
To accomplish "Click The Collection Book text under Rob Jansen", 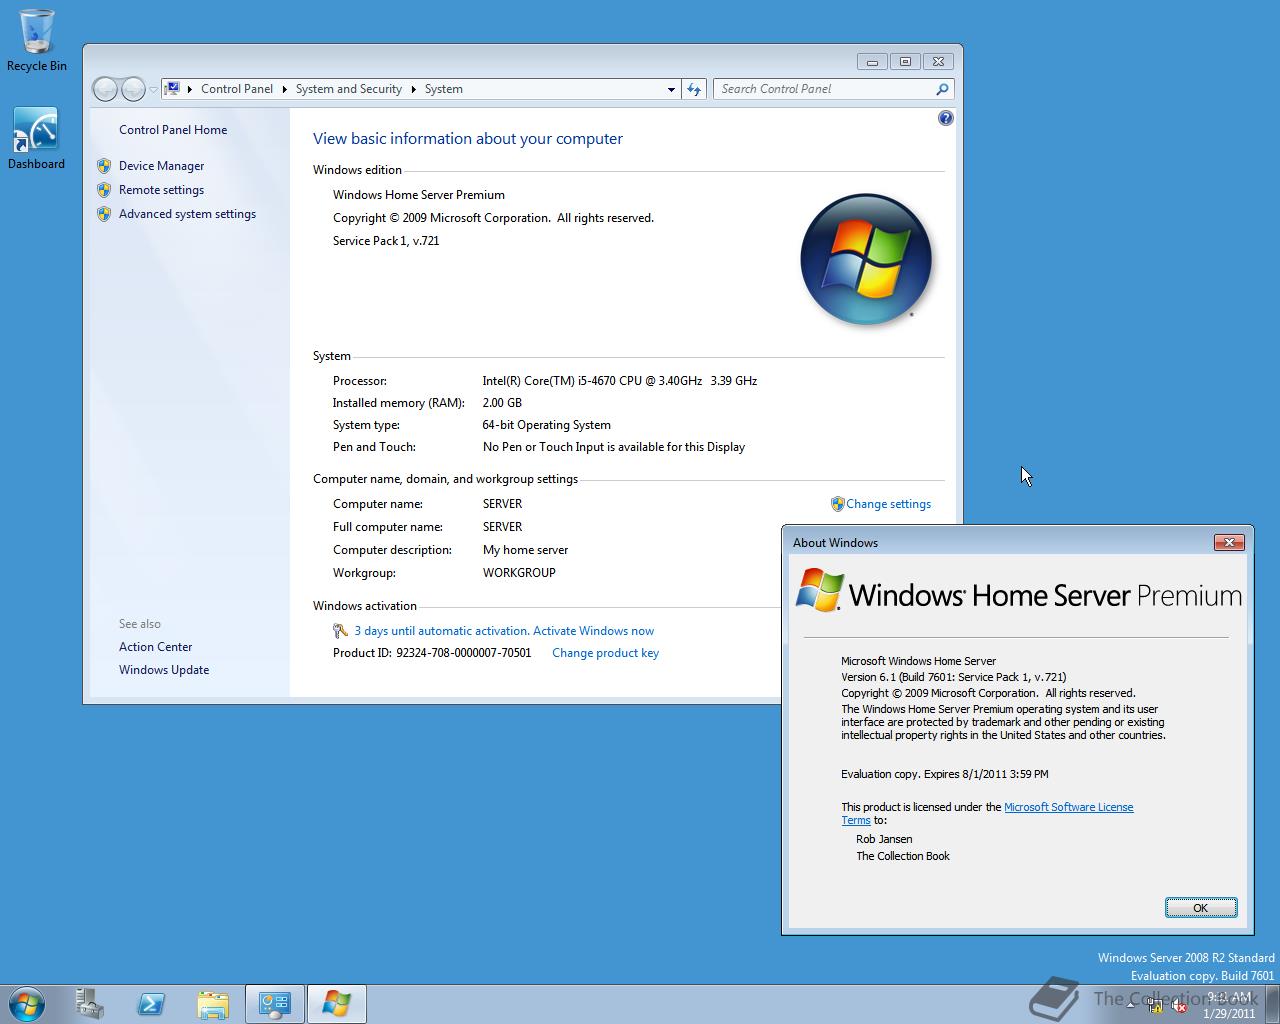I will pos(903,856).
